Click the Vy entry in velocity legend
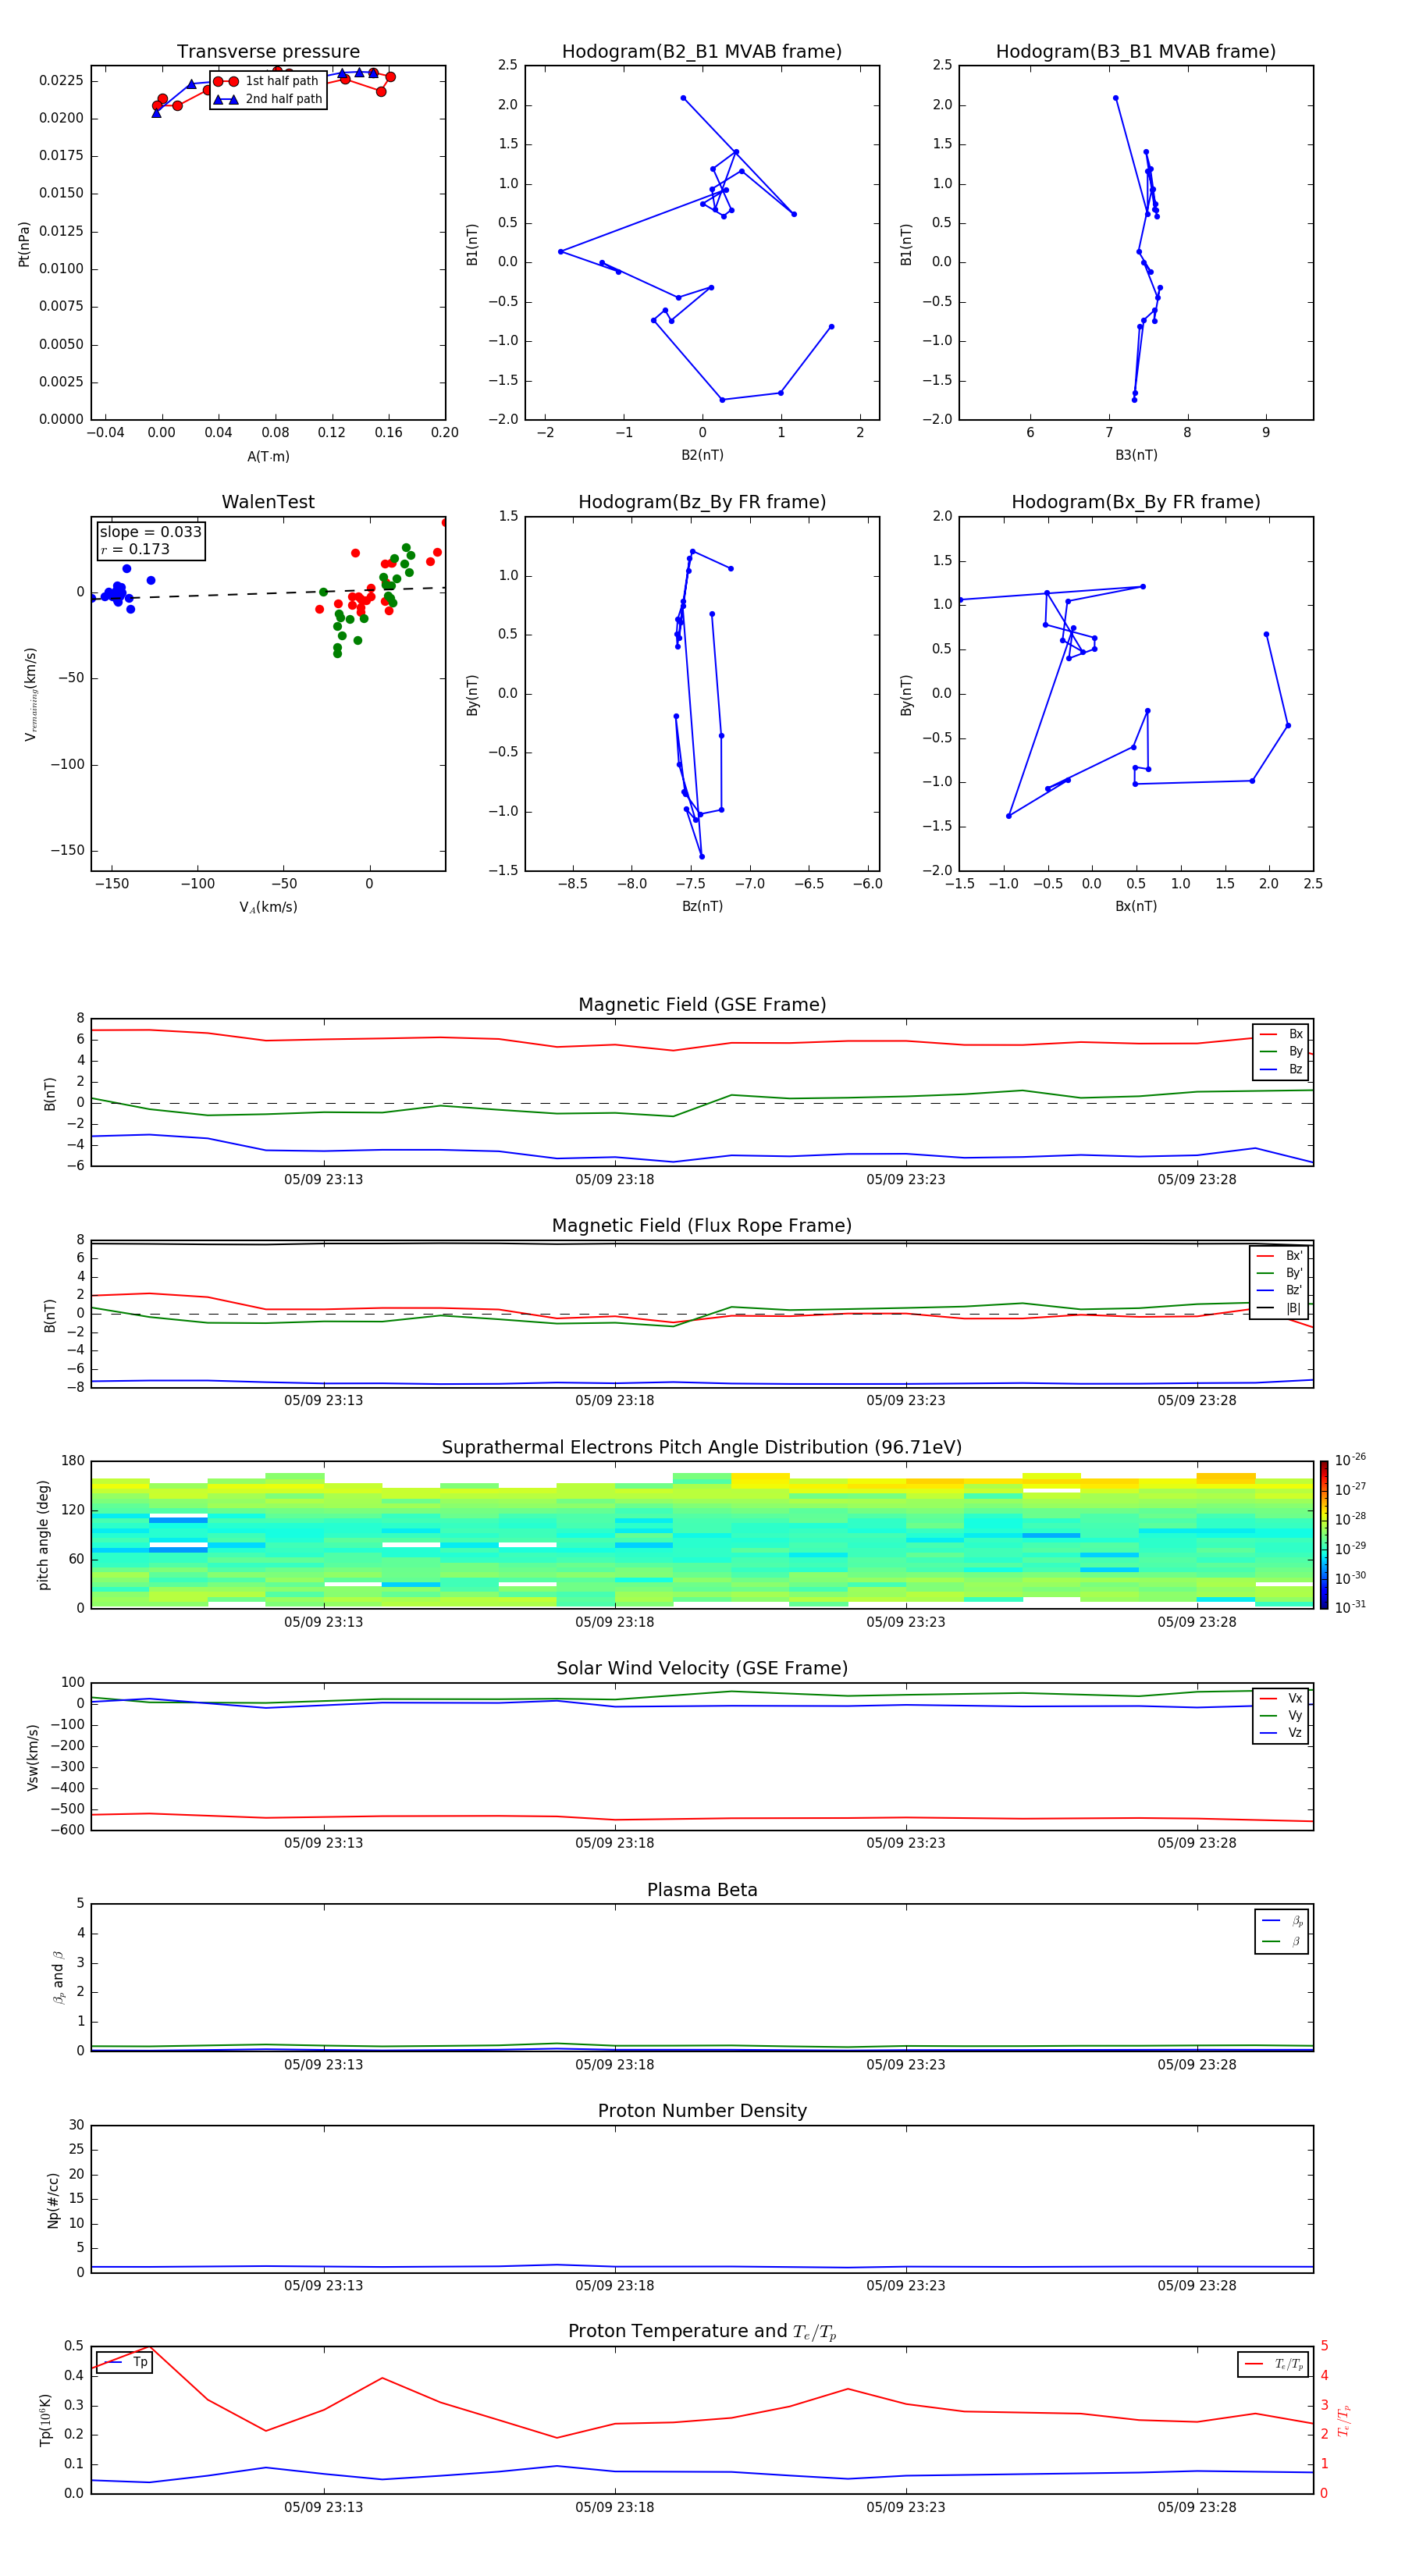1405x2576 pixels. 1281,1715
